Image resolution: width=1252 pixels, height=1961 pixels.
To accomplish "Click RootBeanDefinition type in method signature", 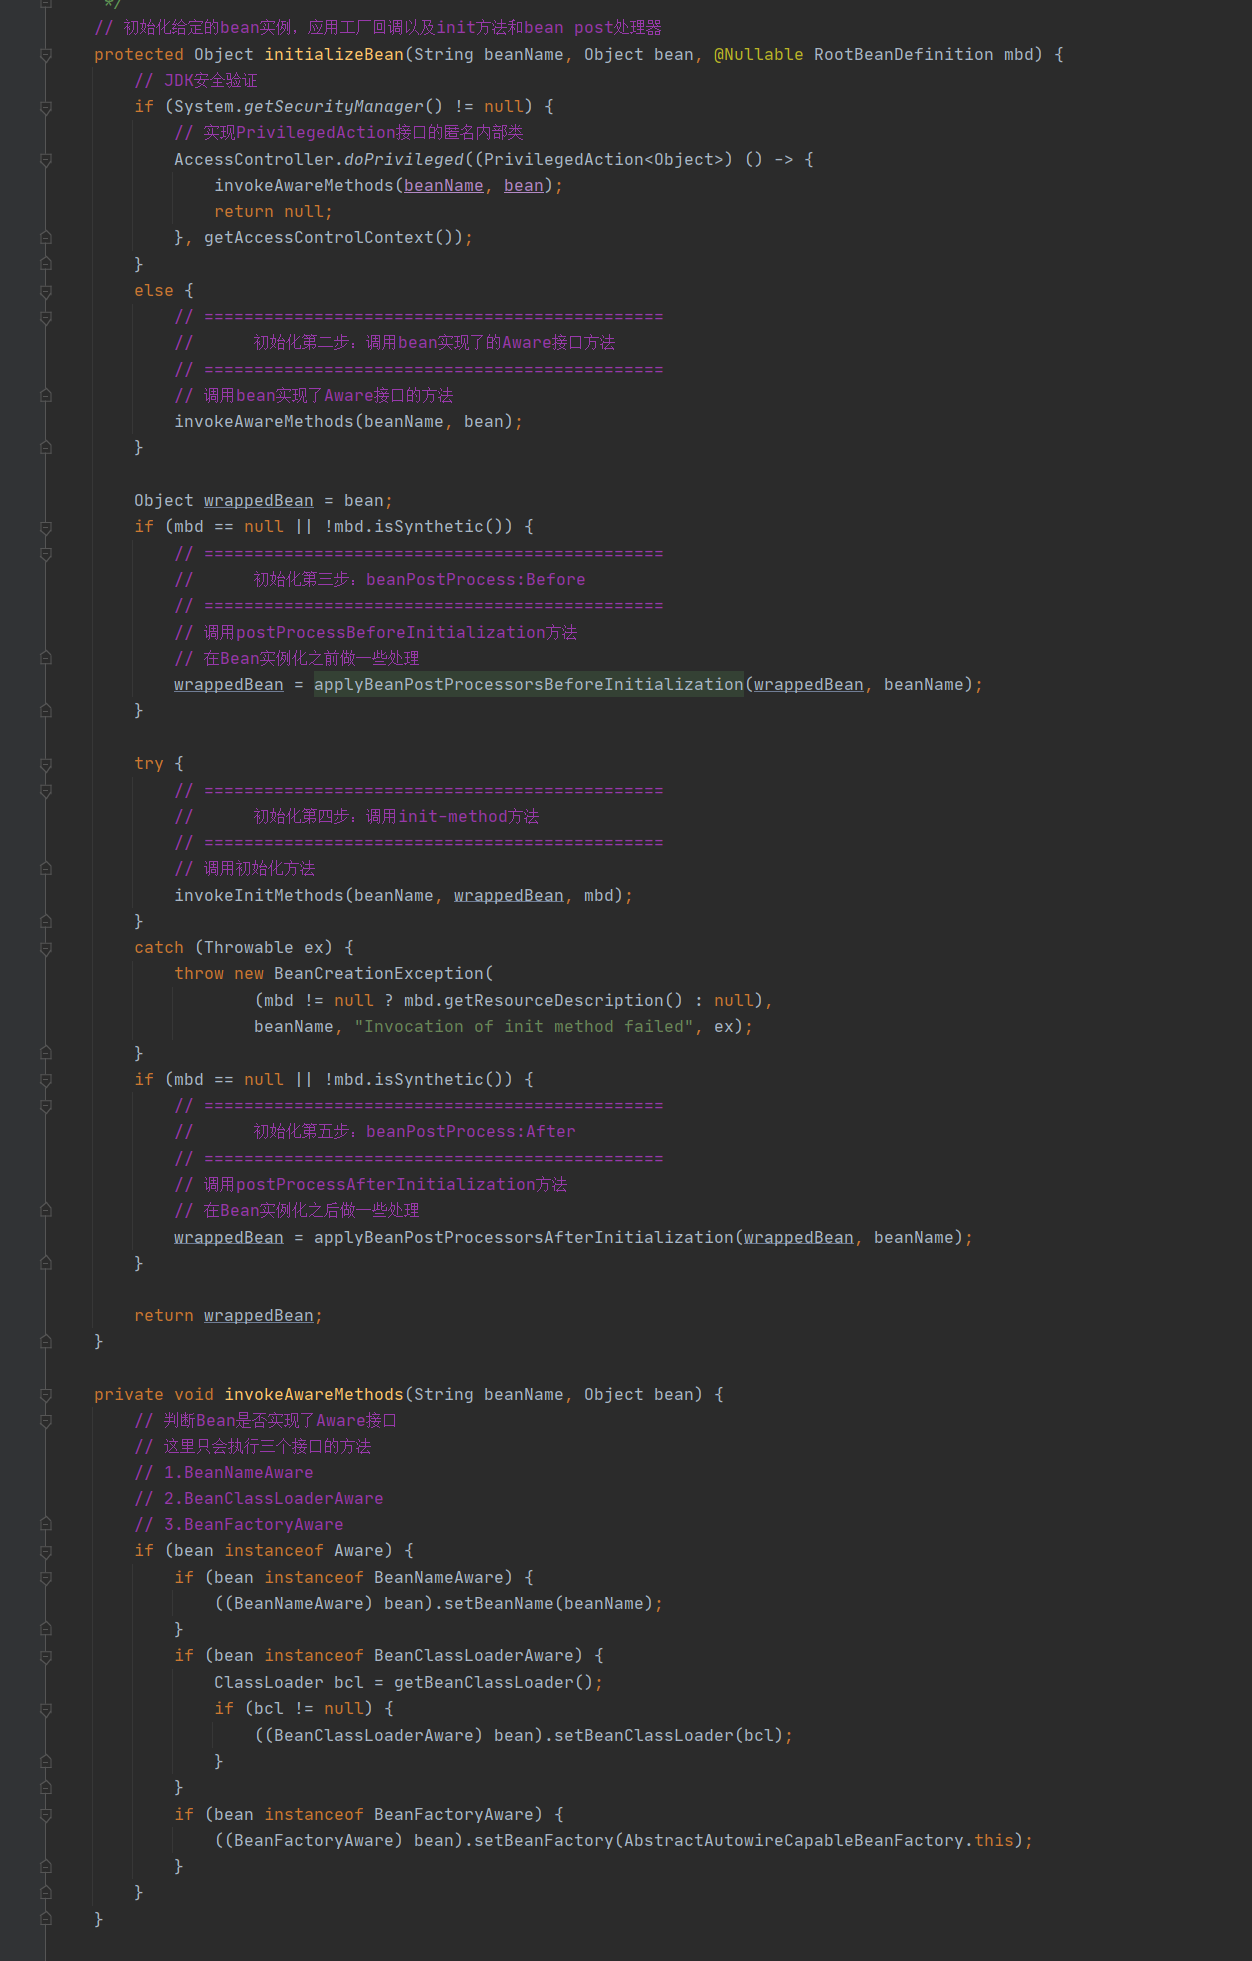I will tap(903, 55).
